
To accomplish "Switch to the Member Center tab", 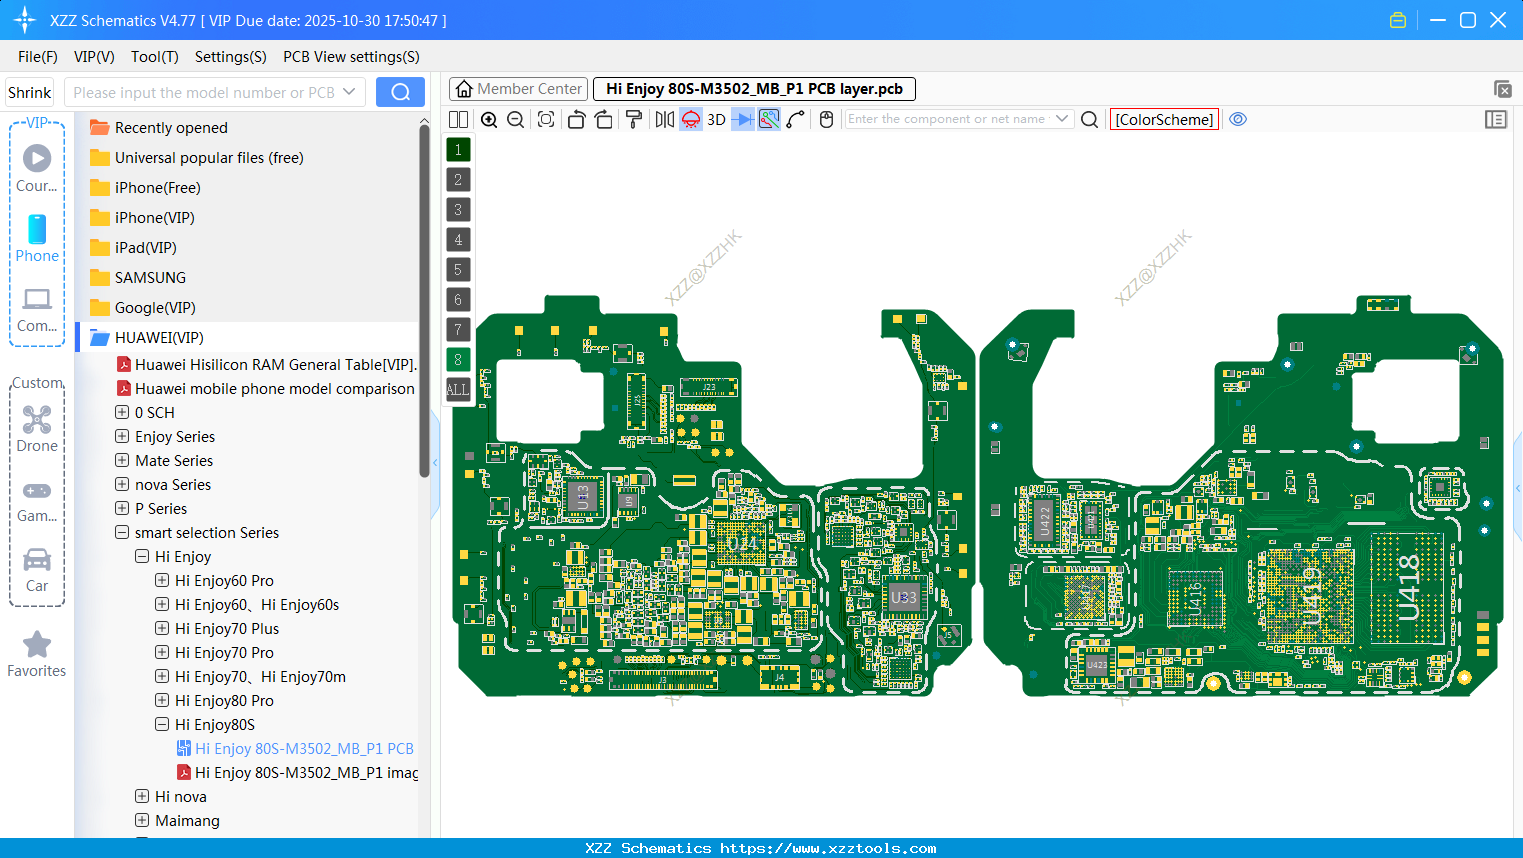I will 519,89.
